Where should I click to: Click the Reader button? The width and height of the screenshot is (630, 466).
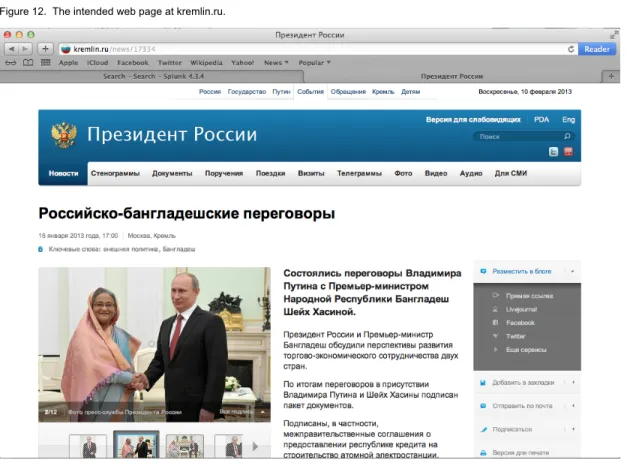pos(597,49)
